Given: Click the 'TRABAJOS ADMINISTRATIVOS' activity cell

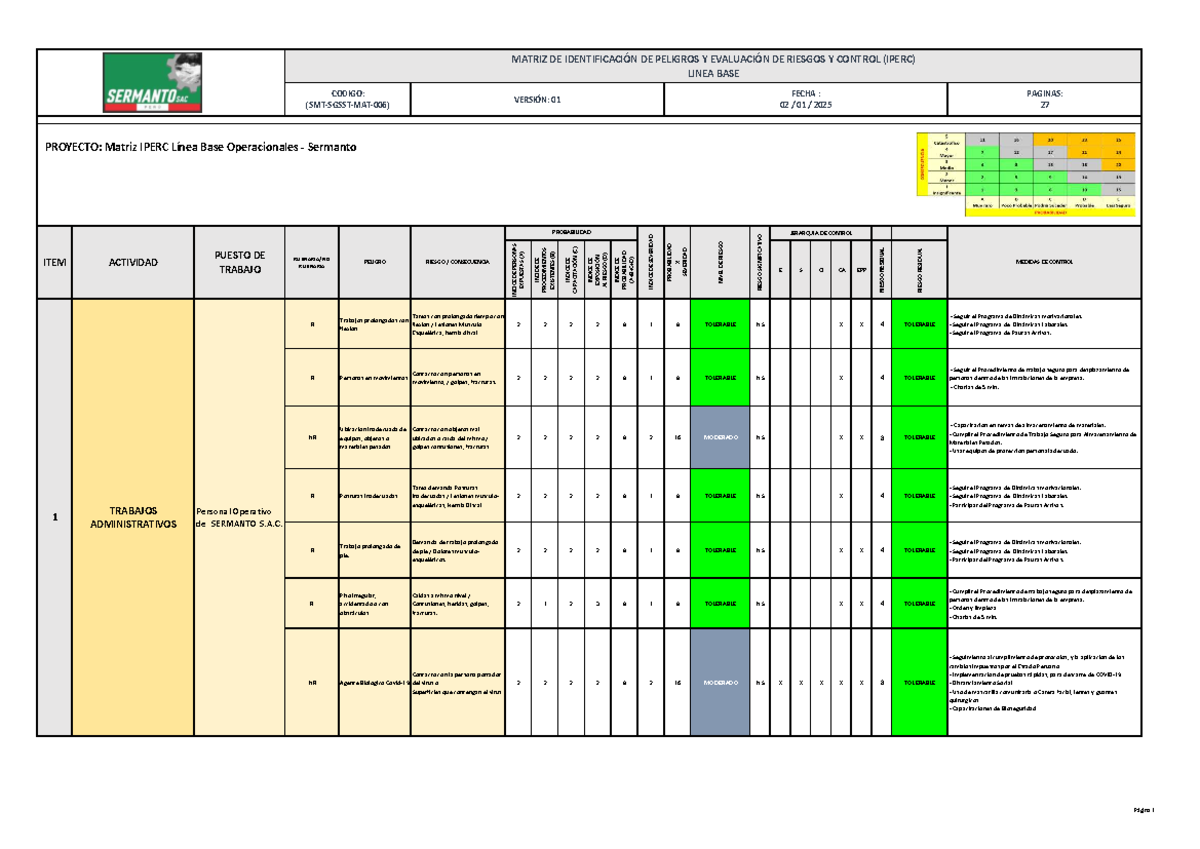Looking at the screenshot, I should coord(134,517).
